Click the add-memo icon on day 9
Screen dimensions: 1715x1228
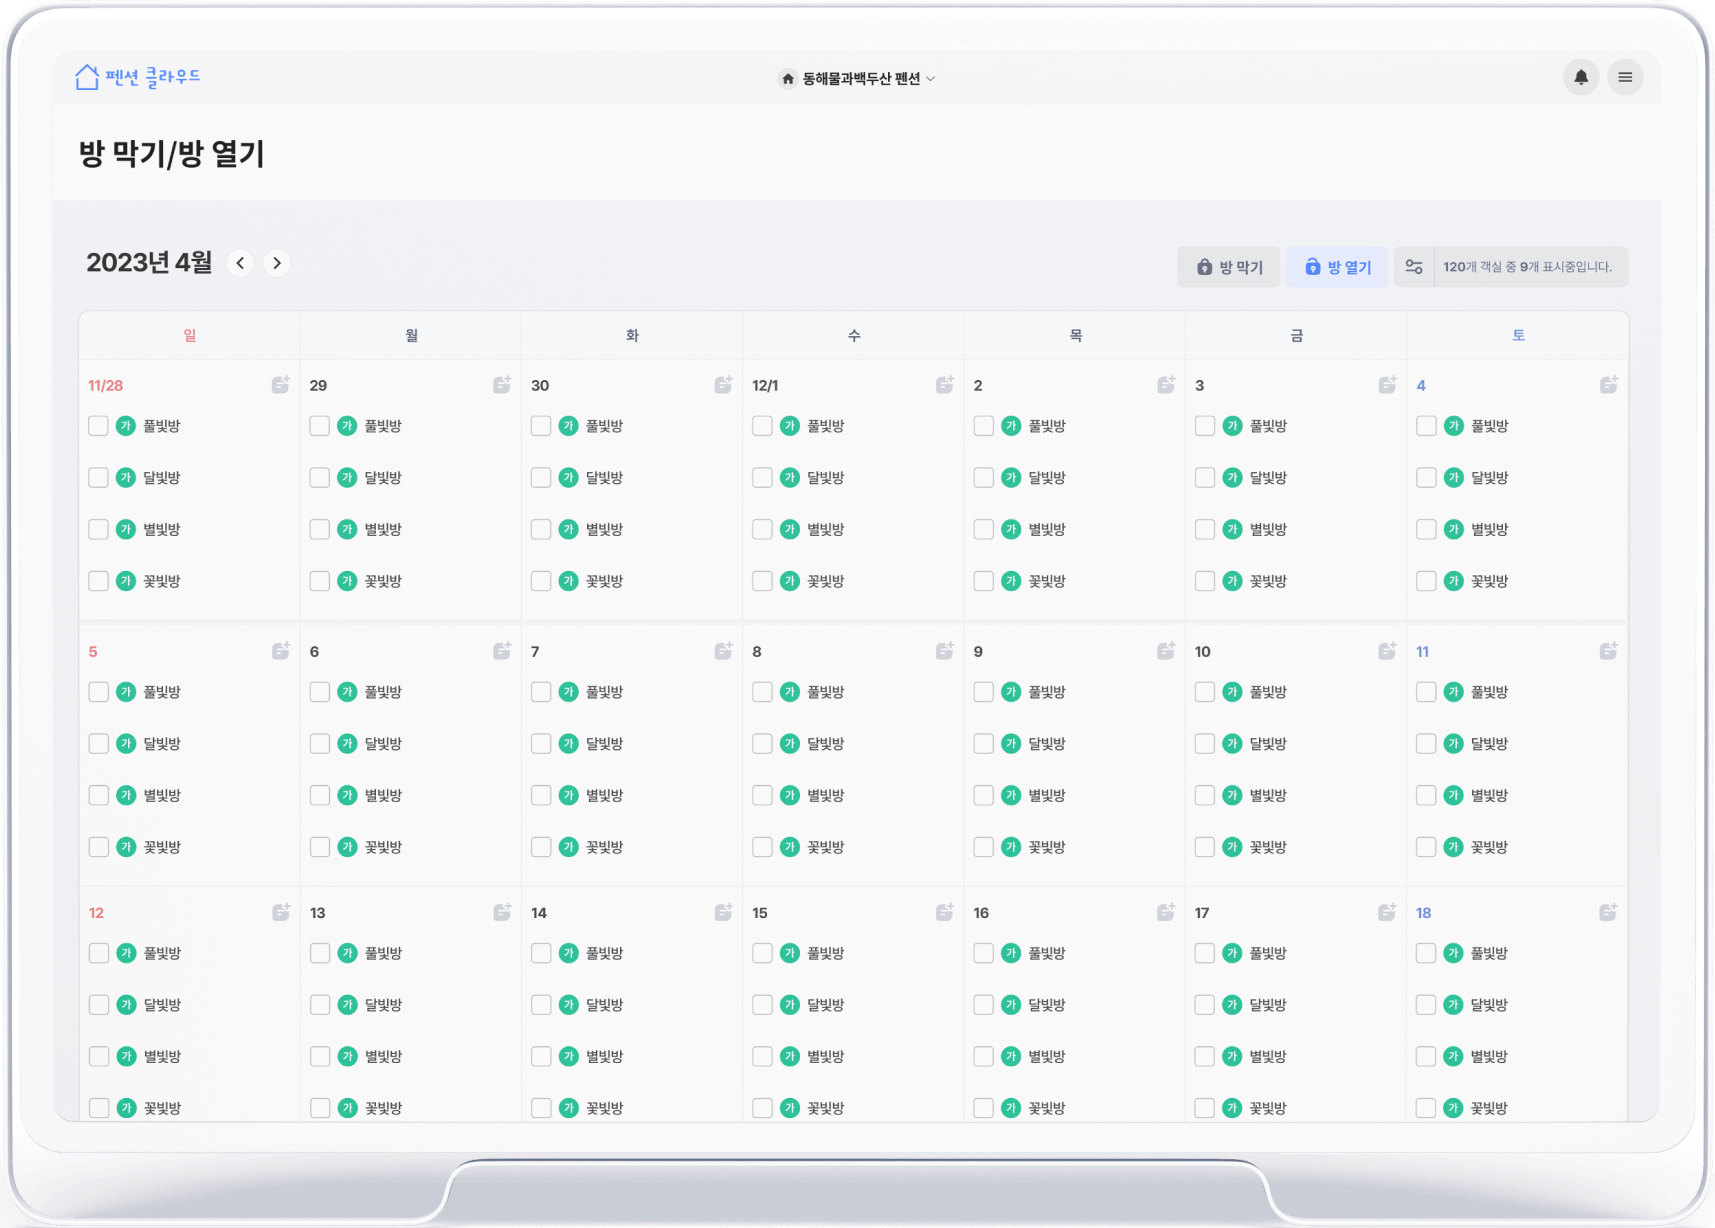[1166, 651]
